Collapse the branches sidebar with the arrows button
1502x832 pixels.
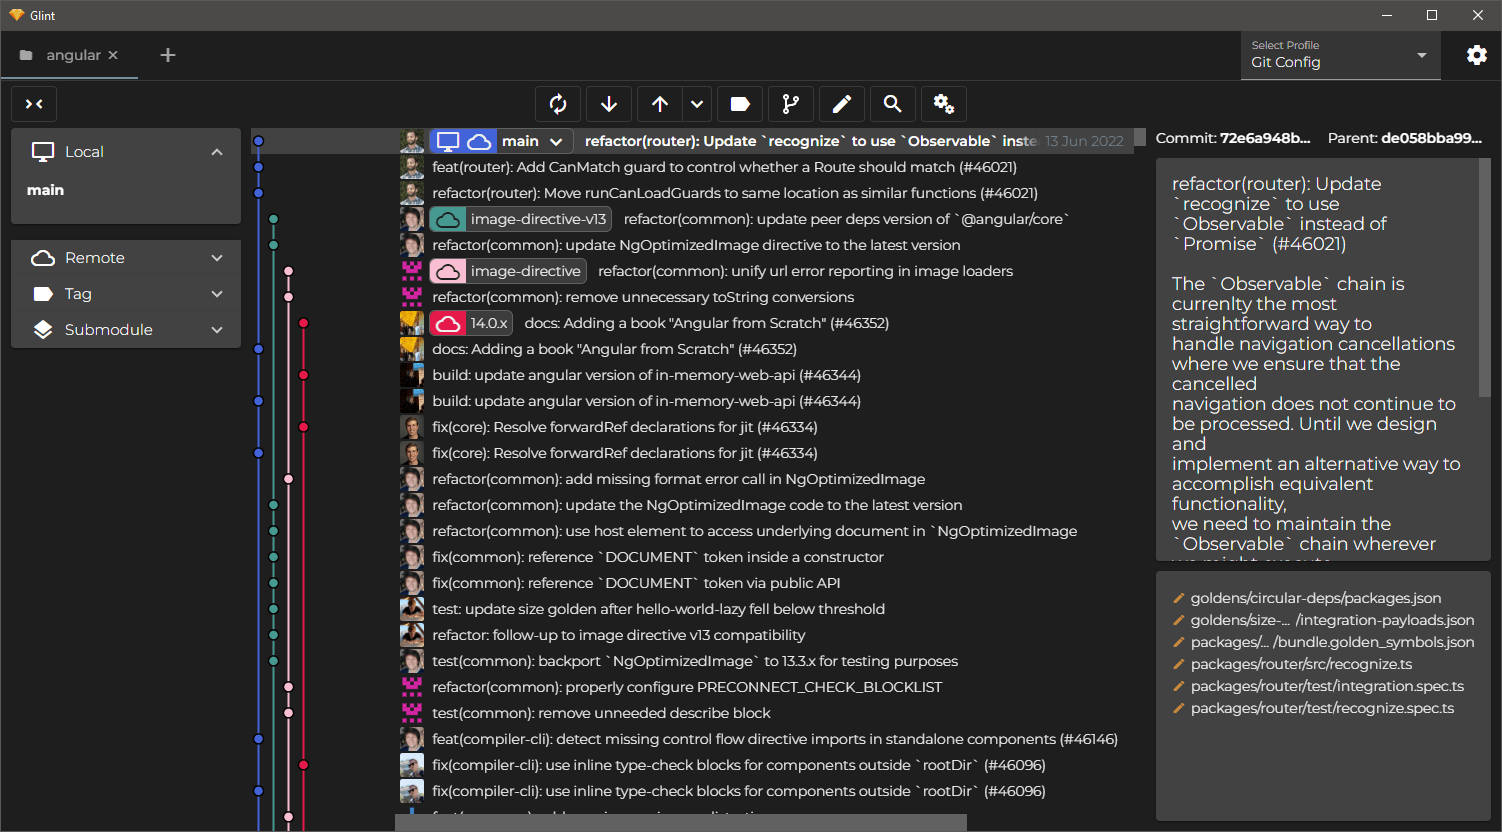[33, 103]
